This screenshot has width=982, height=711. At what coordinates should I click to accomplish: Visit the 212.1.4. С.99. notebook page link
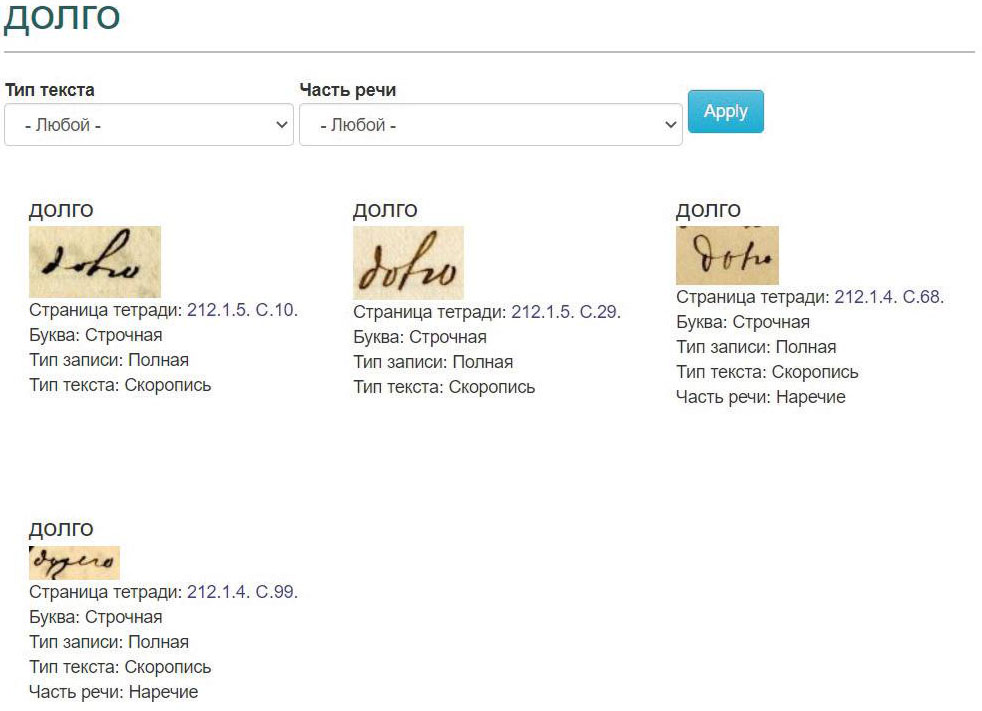(x=242, y=592)
